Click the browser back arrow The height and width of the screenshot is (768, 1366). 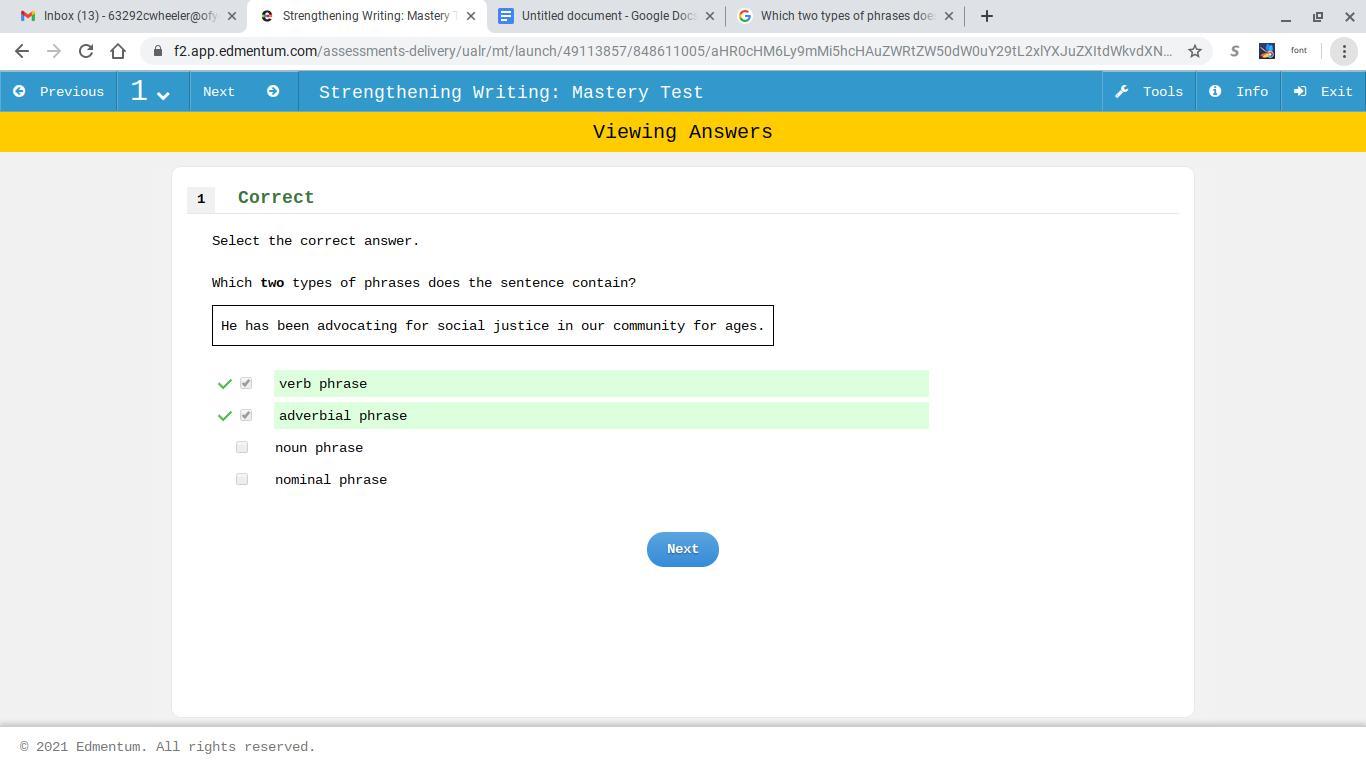click(x=22, y=51)
